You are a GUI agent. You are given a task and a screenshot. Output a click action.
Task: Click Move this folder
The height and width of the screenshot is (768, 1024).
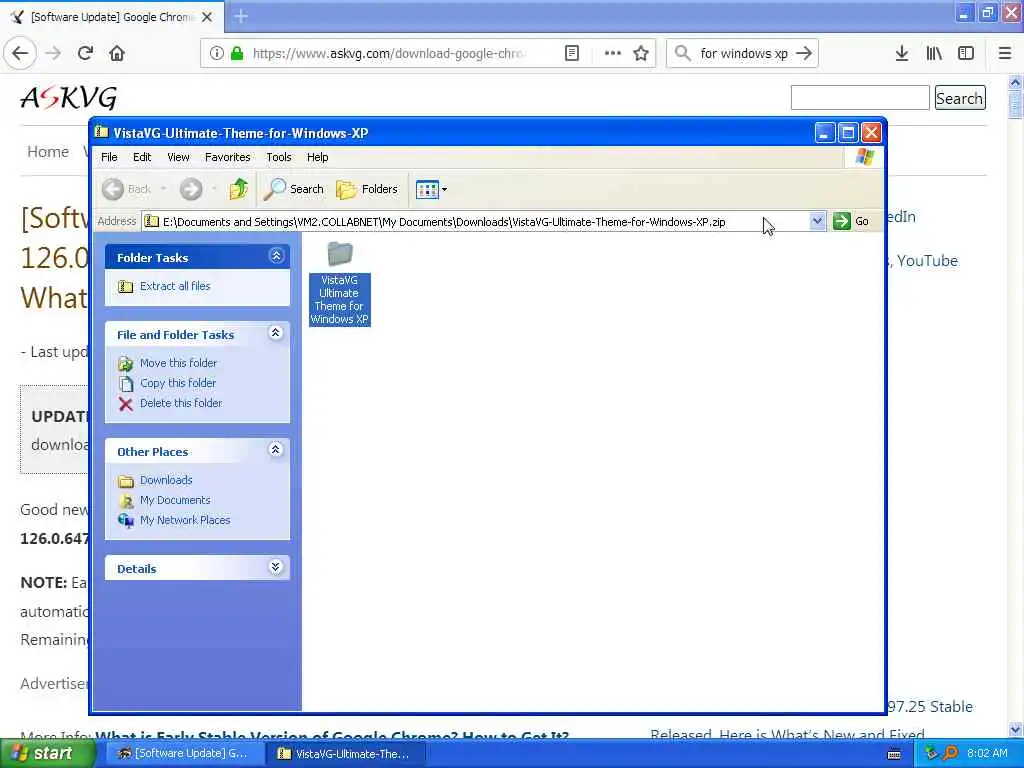click(x=178, y=363)
